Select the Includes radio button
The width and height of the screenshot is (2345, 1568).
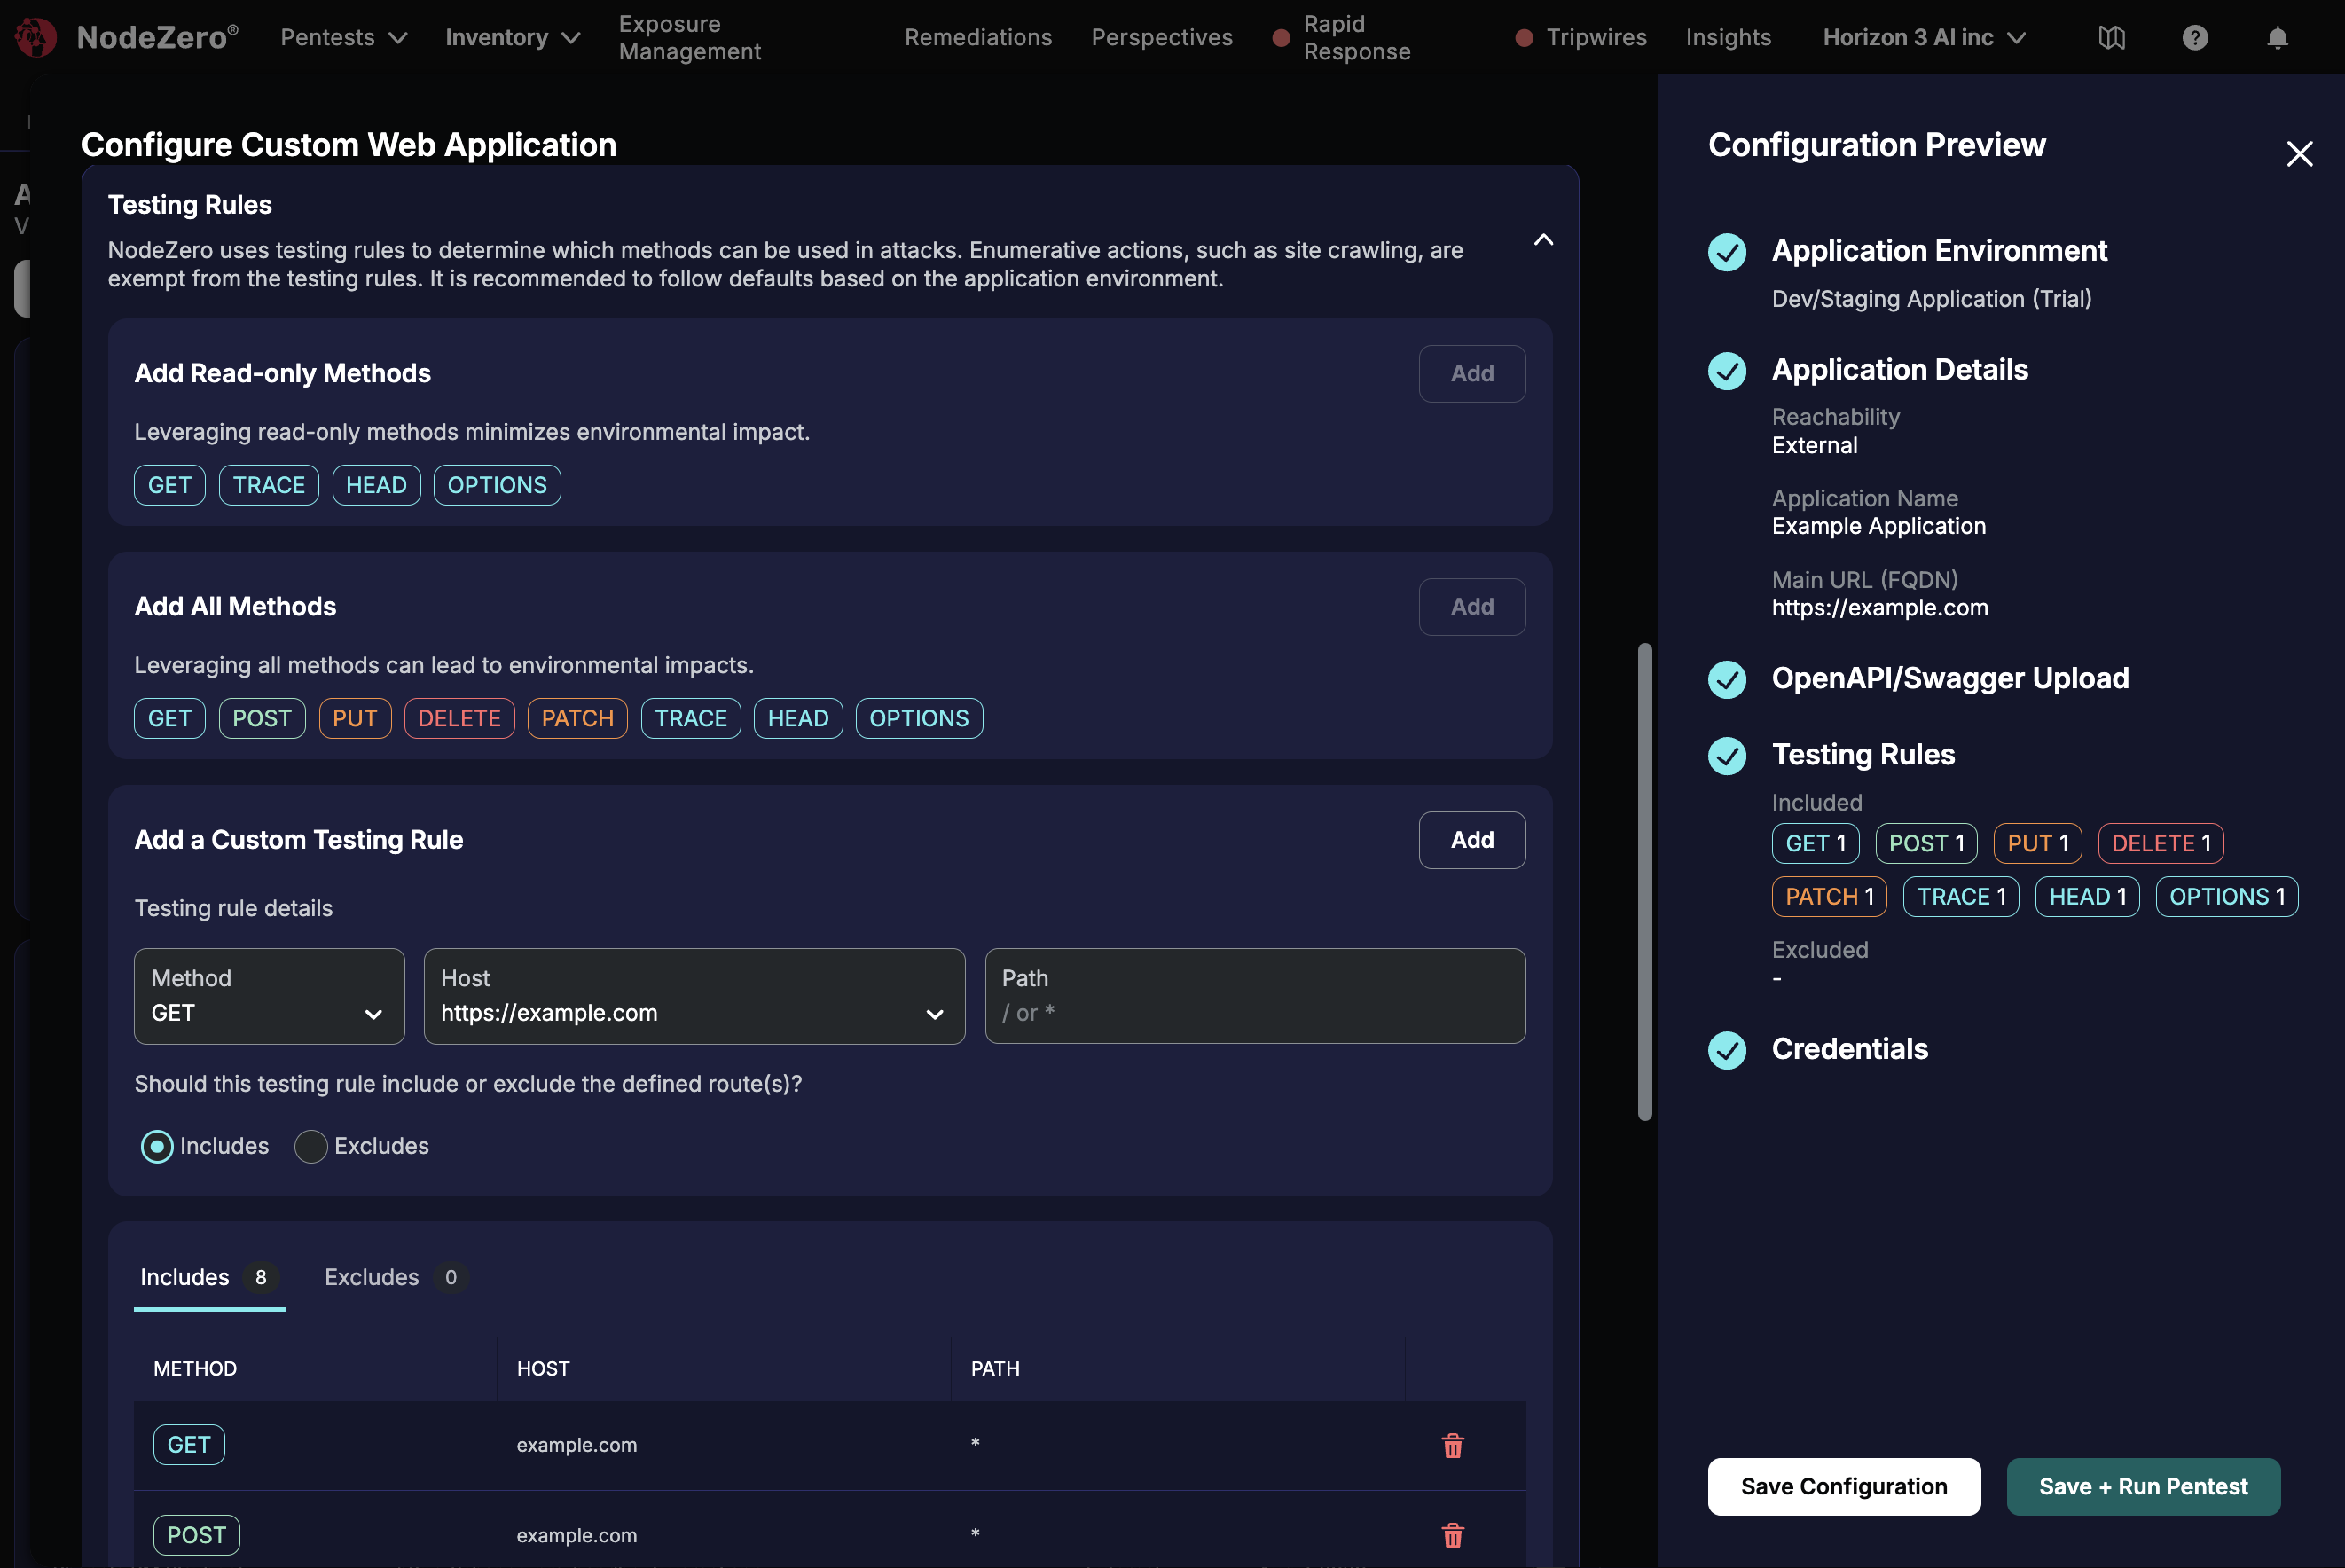[157, 1146]
